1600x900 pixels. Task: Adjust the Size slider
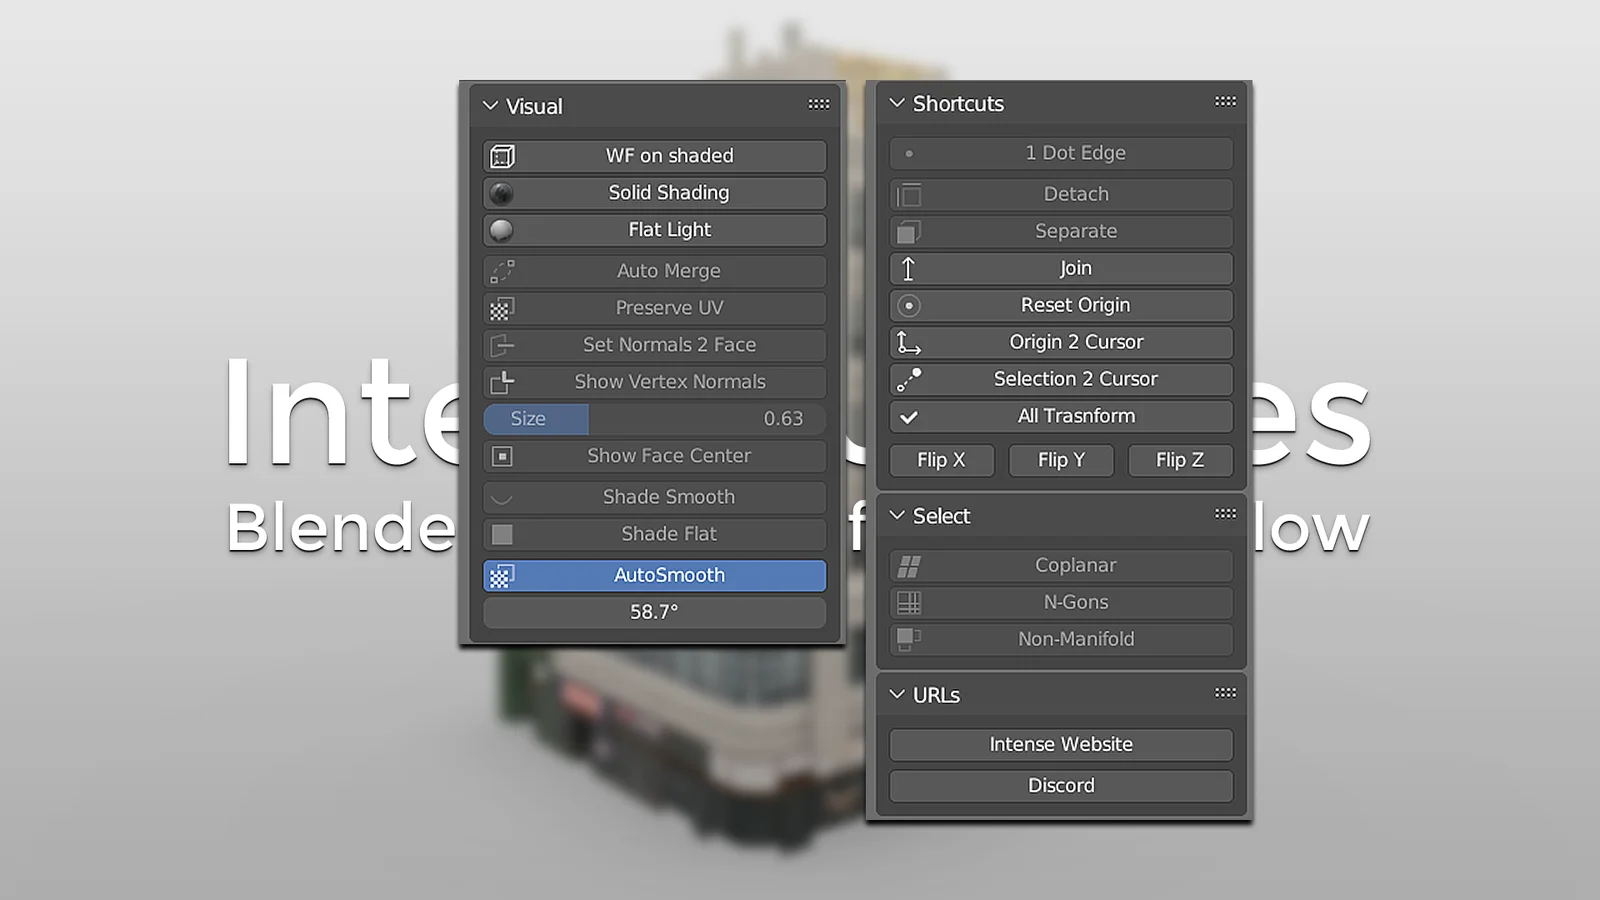pos(654,418)
